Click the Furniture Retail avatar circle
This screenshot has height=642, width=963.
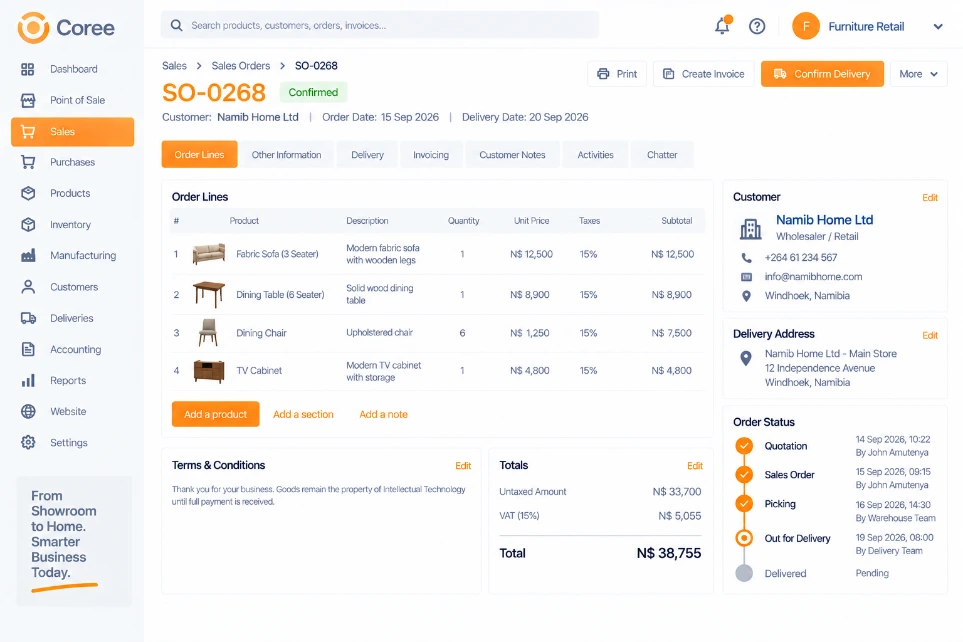[806, 26]
